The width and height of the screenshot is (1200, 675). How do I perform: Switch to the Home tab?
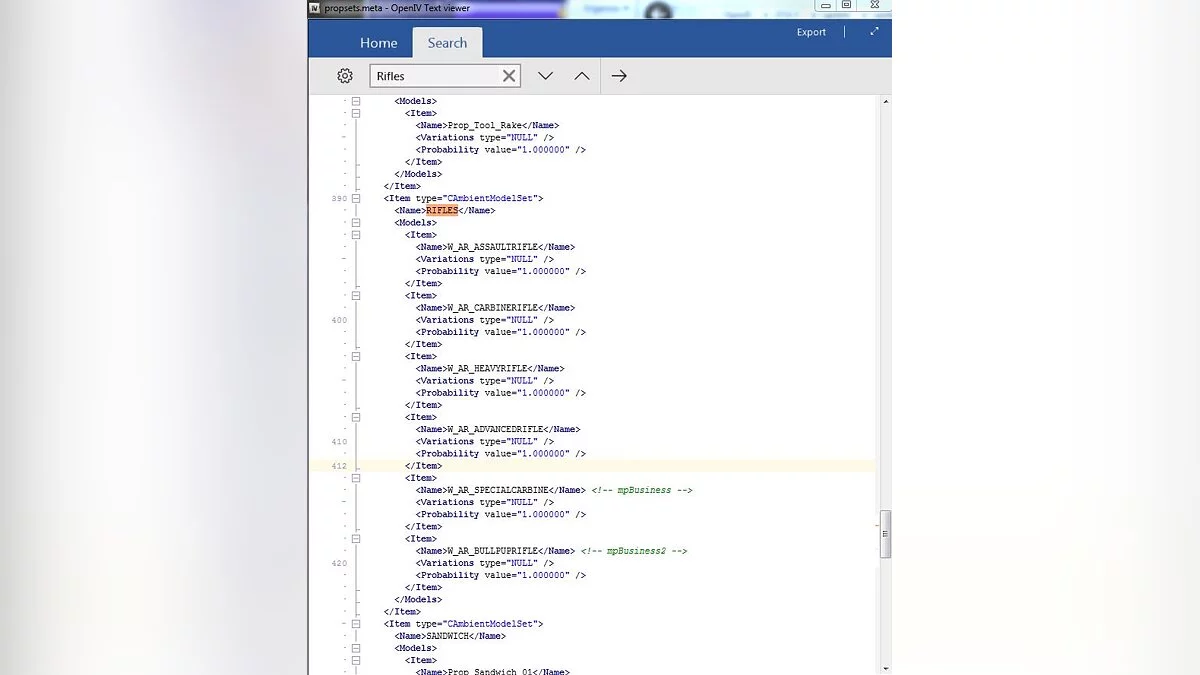click(x=379, y=43)
